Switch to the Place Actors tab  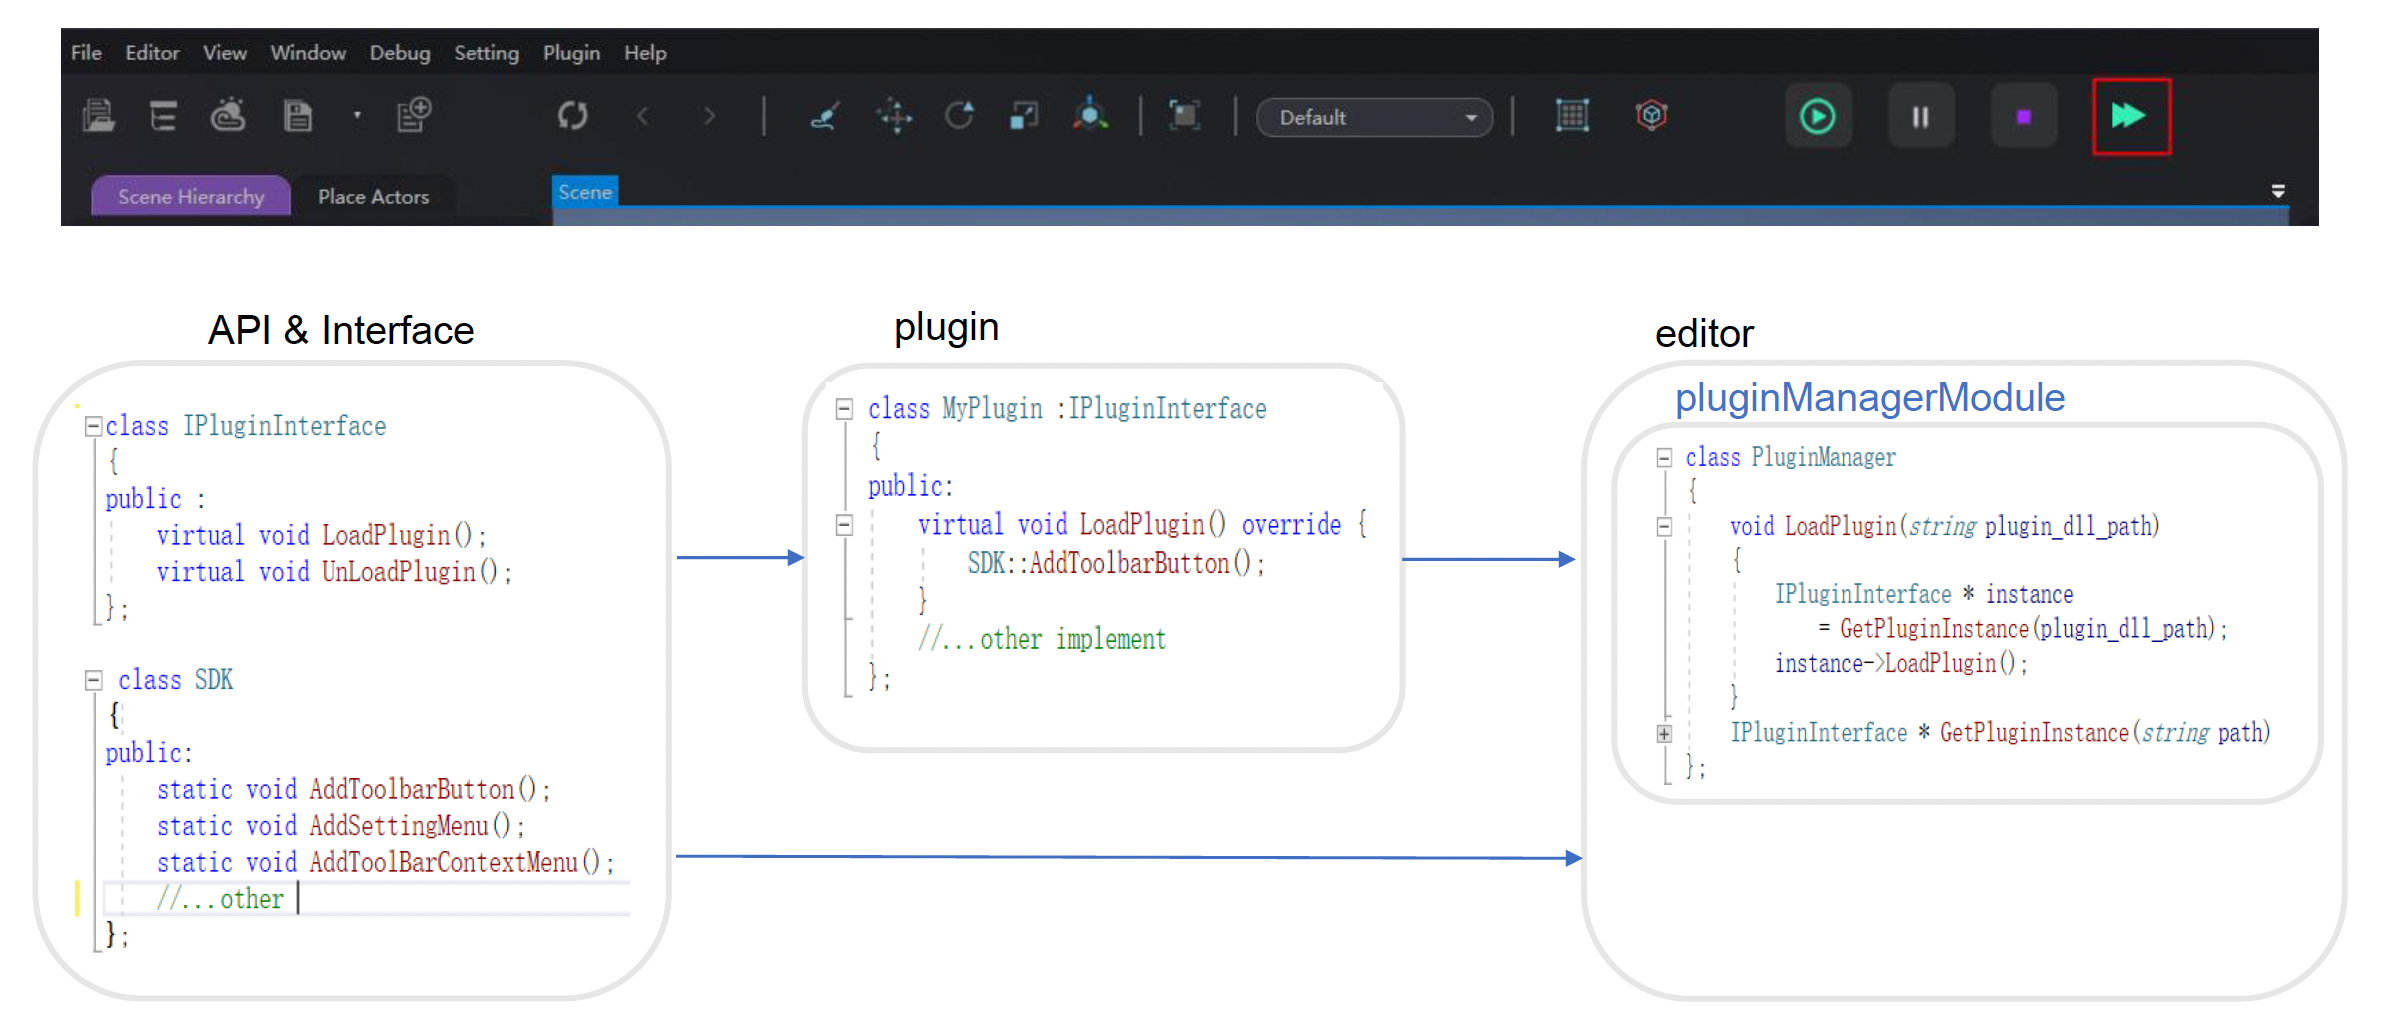[373, 197]
